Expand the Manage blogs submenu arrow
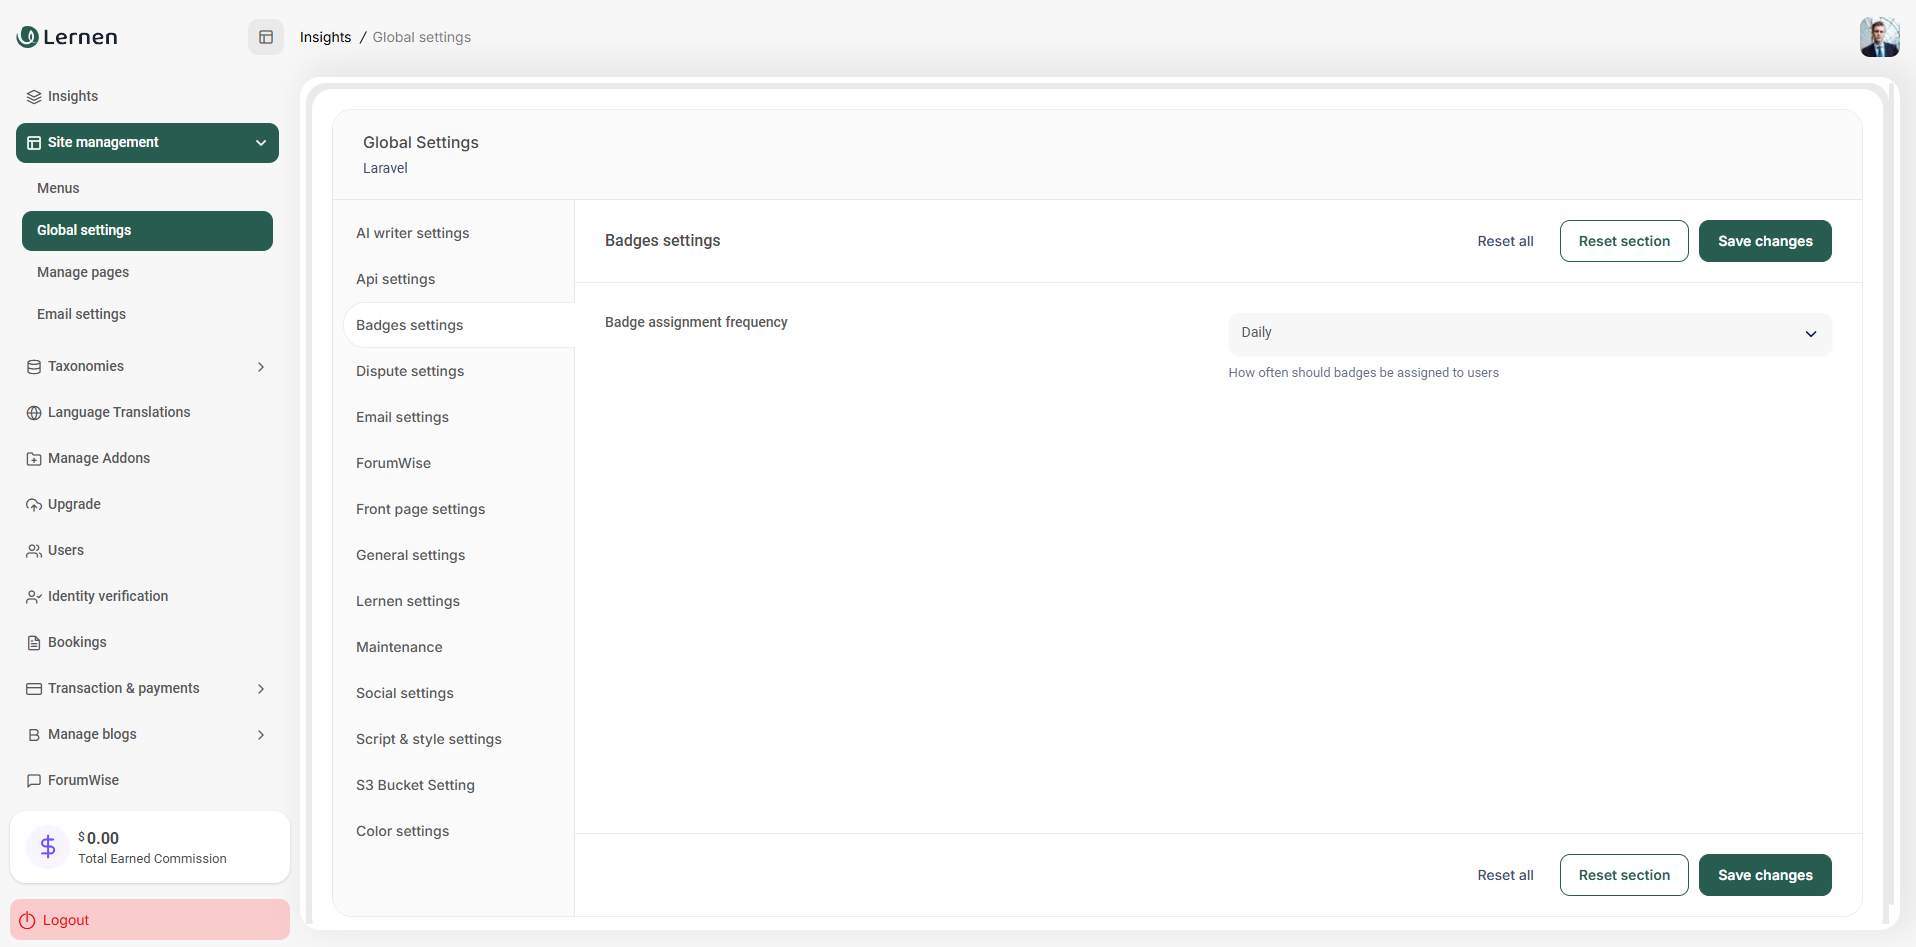The width and height of the screenshot is (1916, 947). (261, 735)
